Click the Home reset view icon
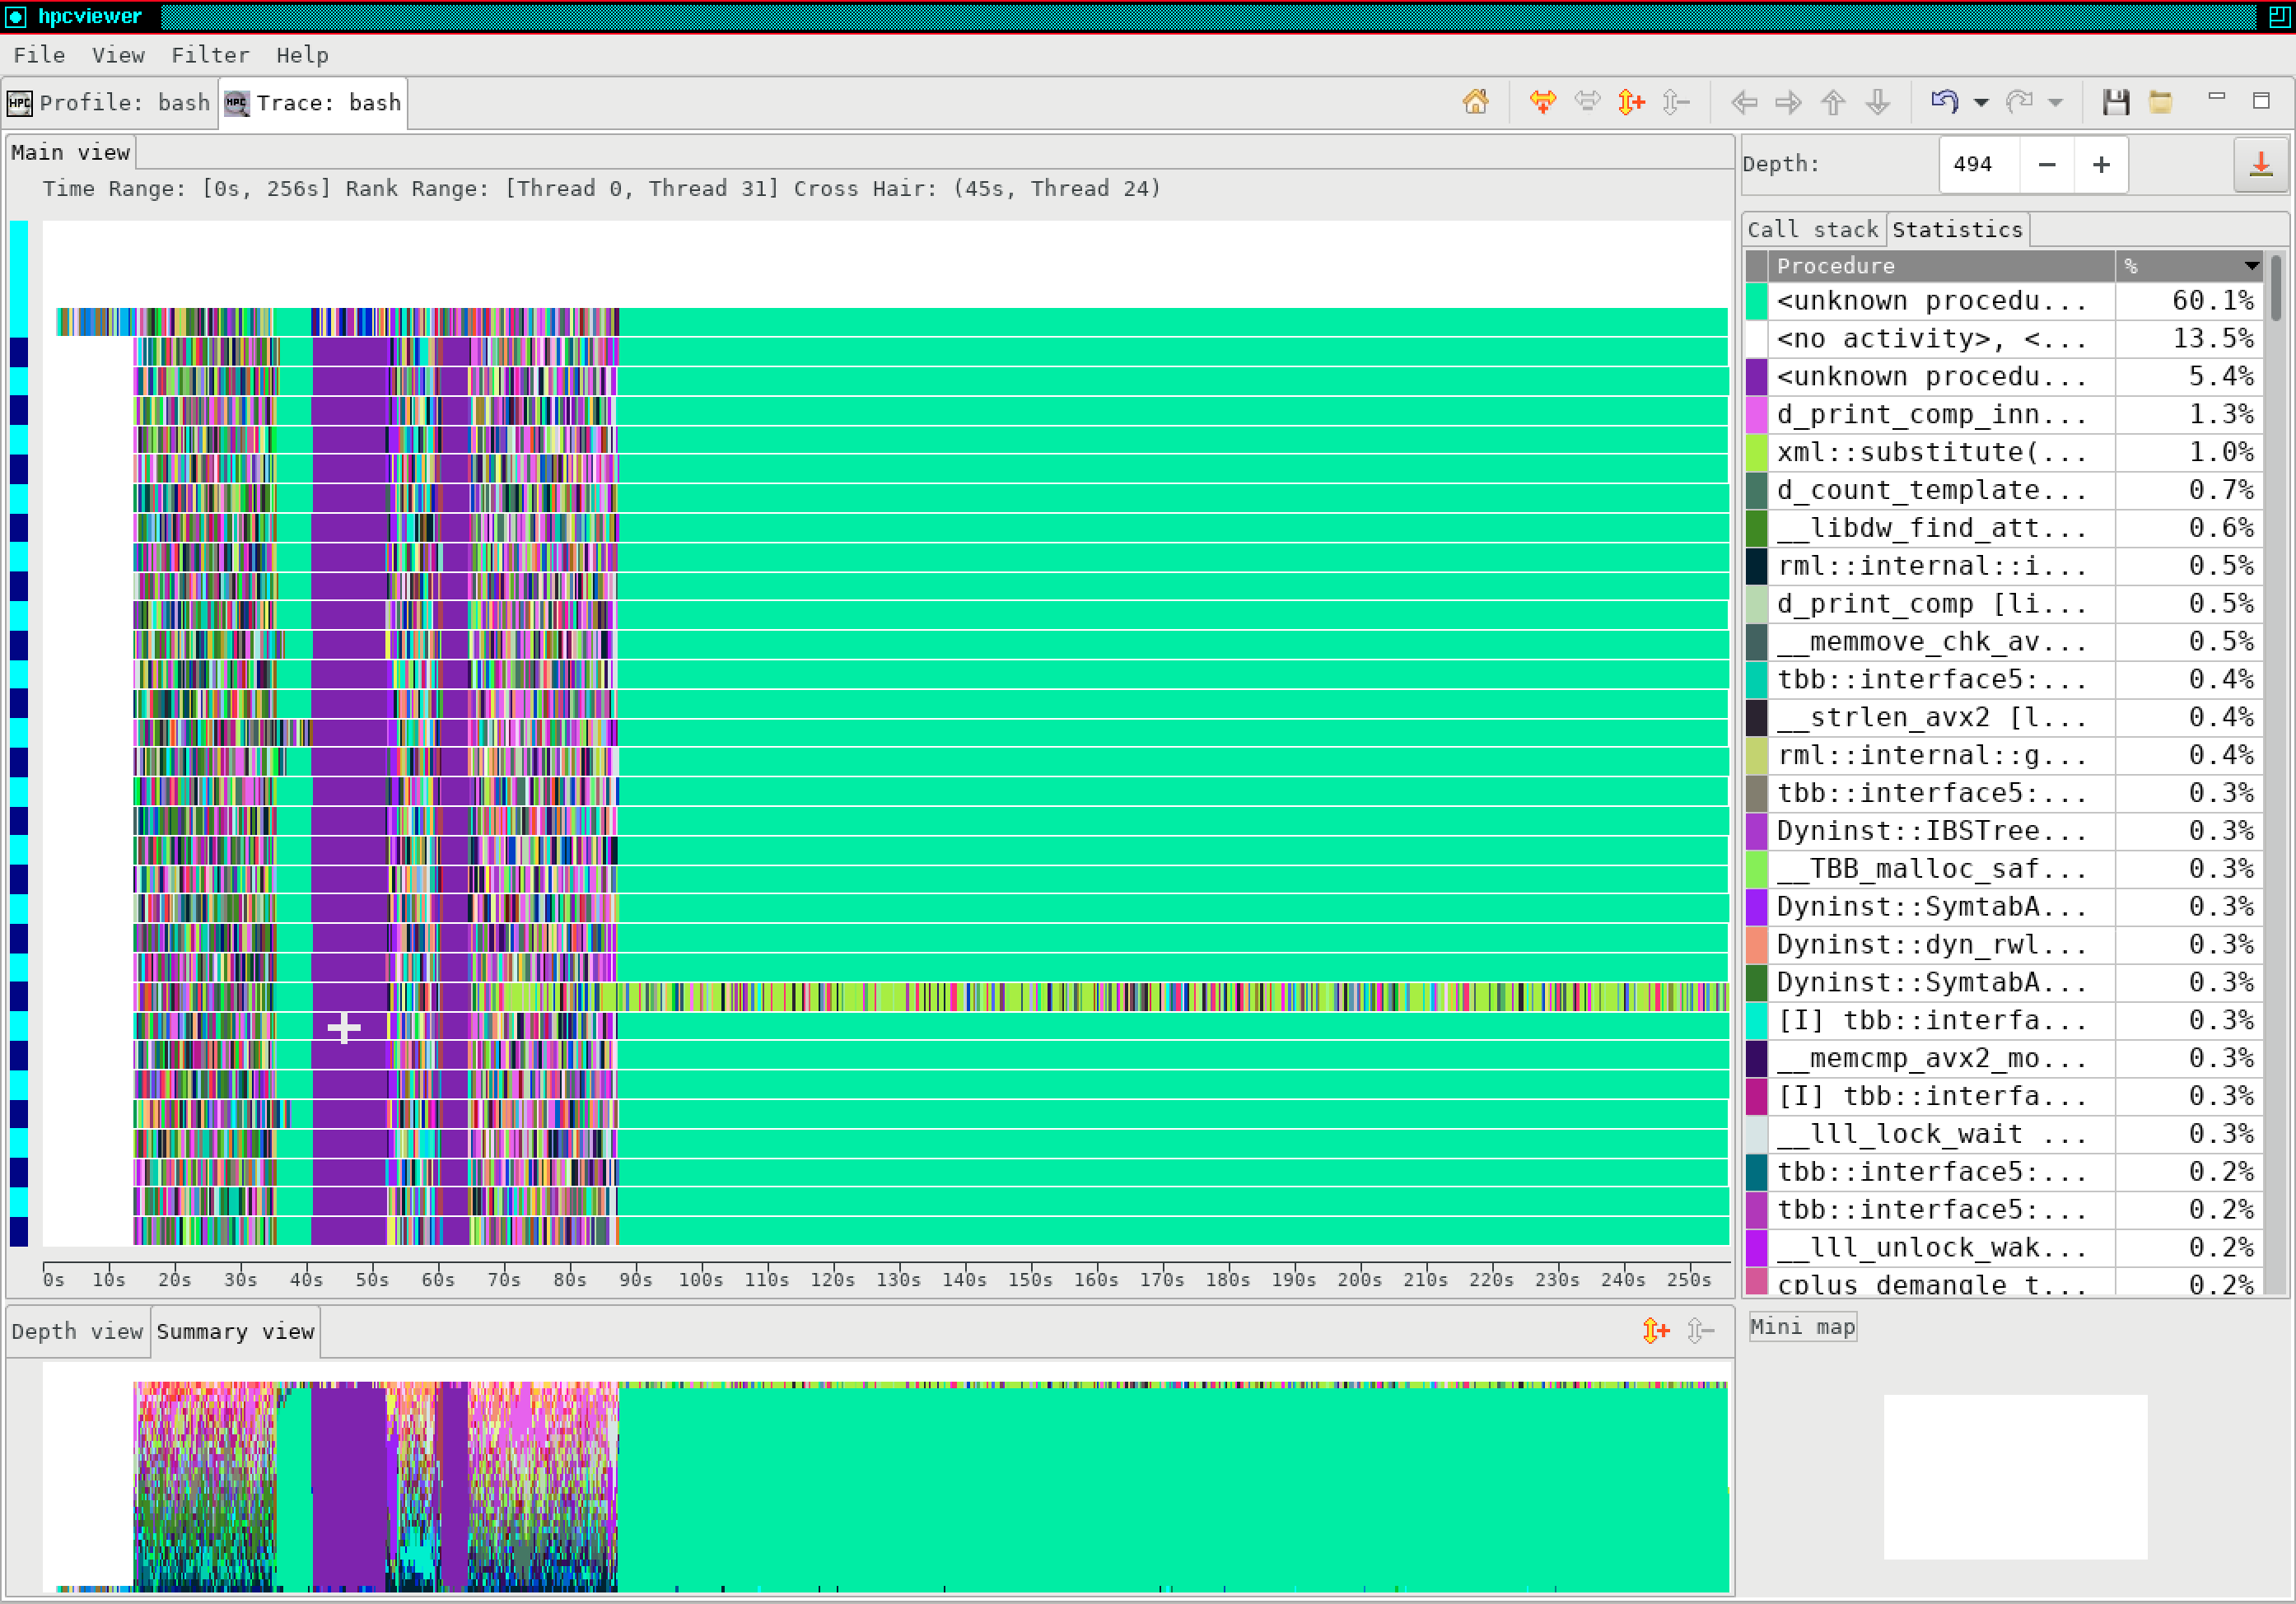The width and height of the screenshot is (2296, 1604). tap(1475, 102)
